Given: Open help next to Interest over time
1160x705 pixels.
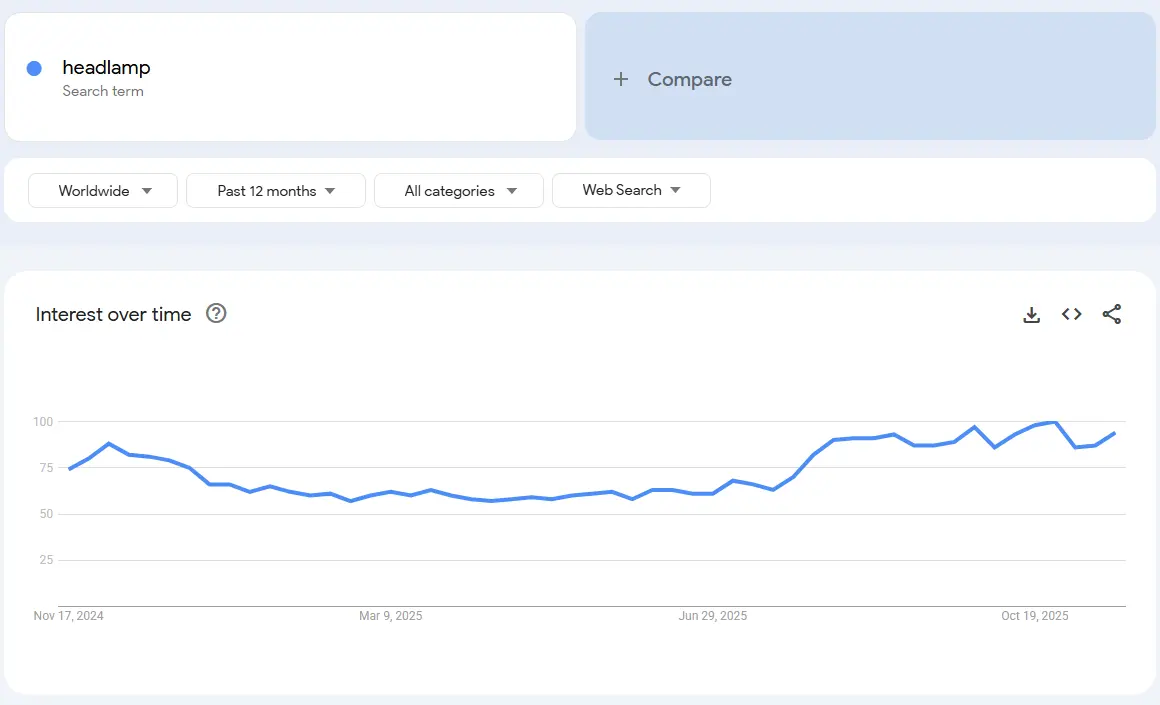Looking at the screenshot, I should tap(216, 314).
